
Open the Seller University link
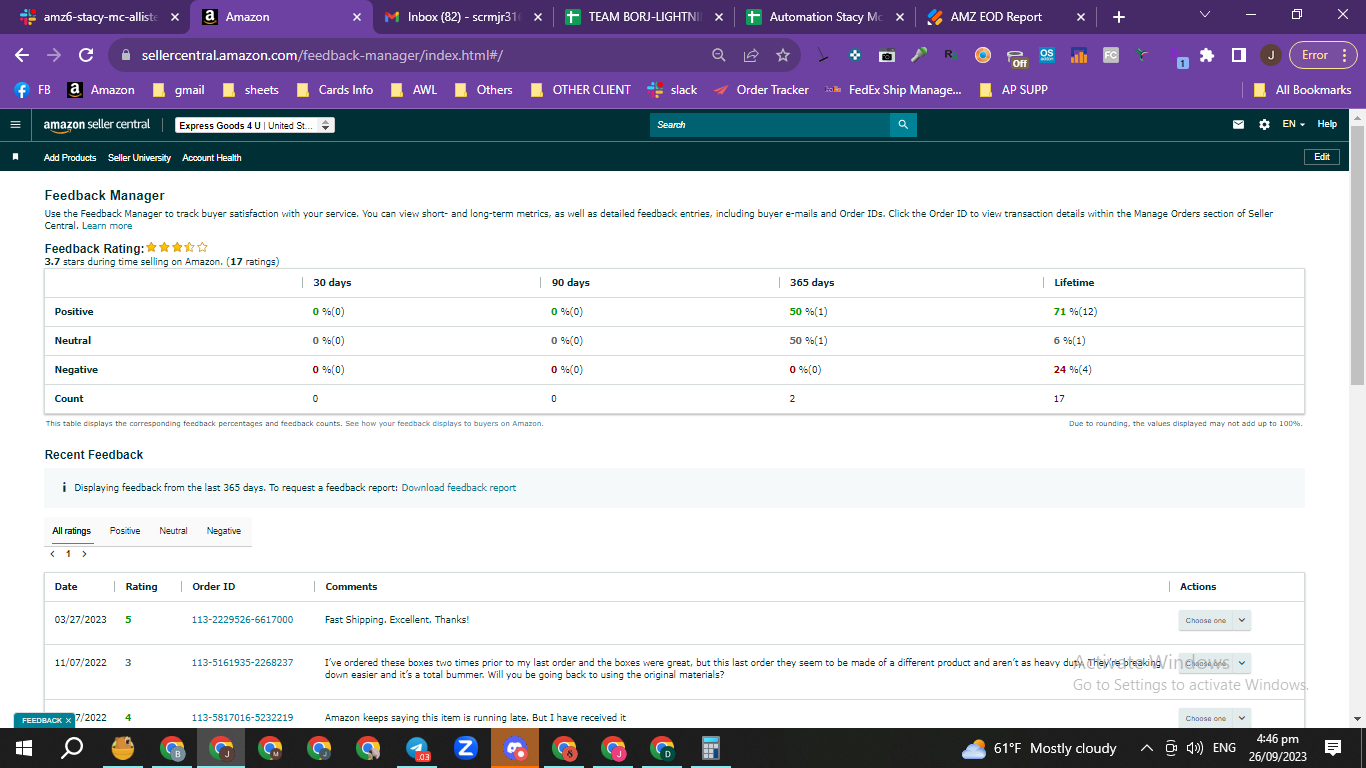click(x=139, y=158)
